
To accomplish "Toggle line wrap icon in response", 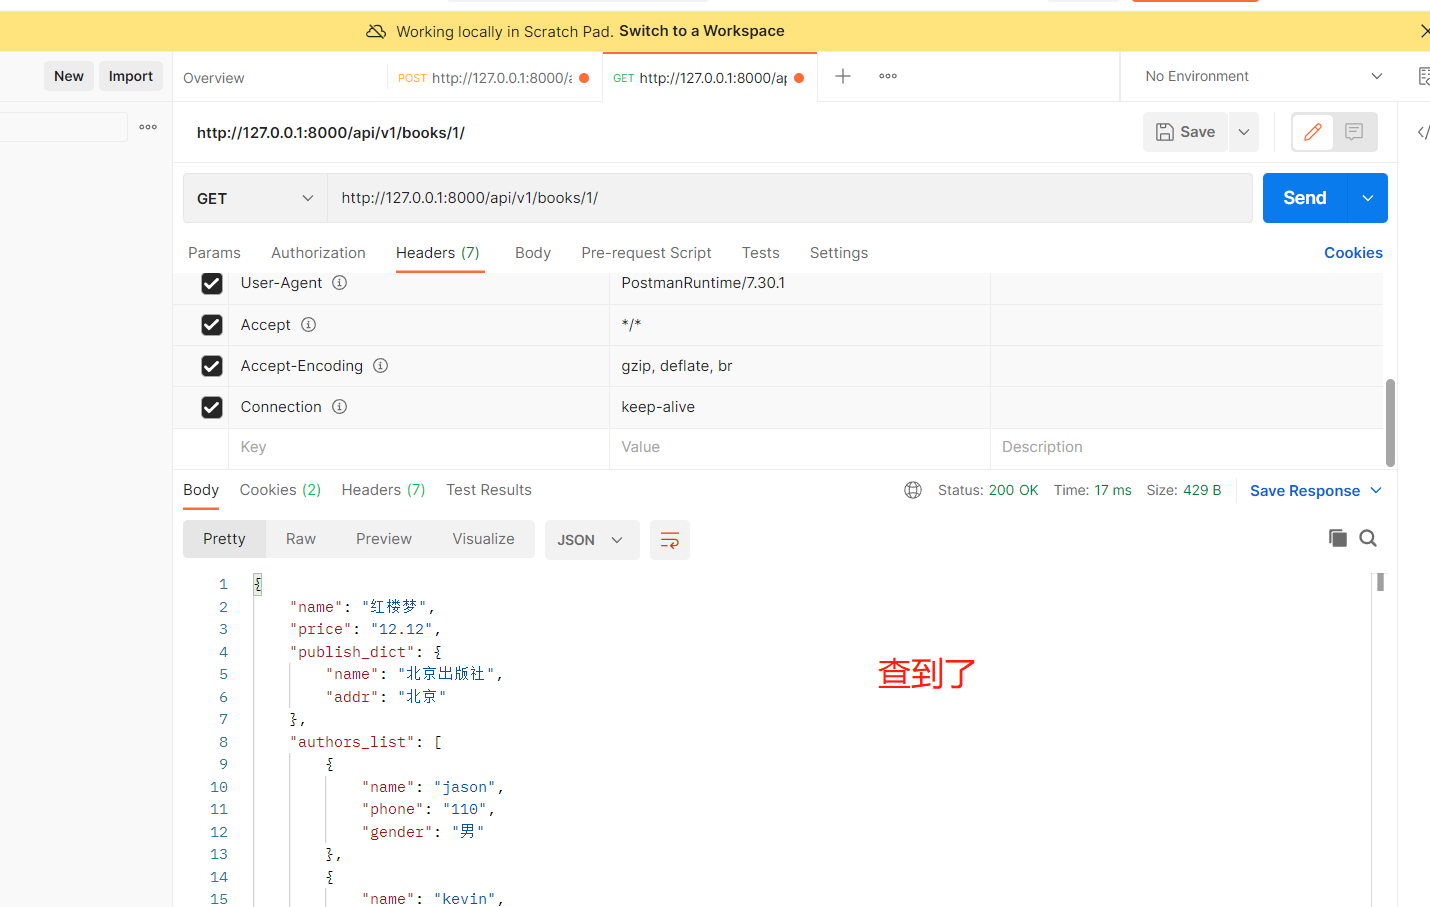I will (x=670, y=540).
